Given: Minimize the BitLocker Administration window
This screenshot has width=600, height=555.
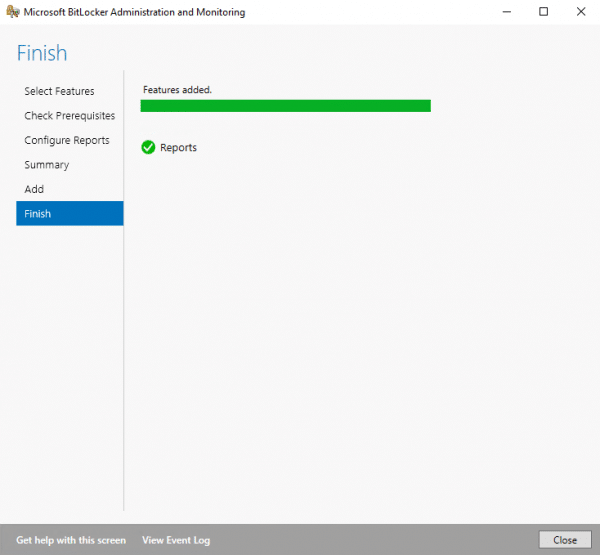Looking at the screenshot, I should 507,12.
